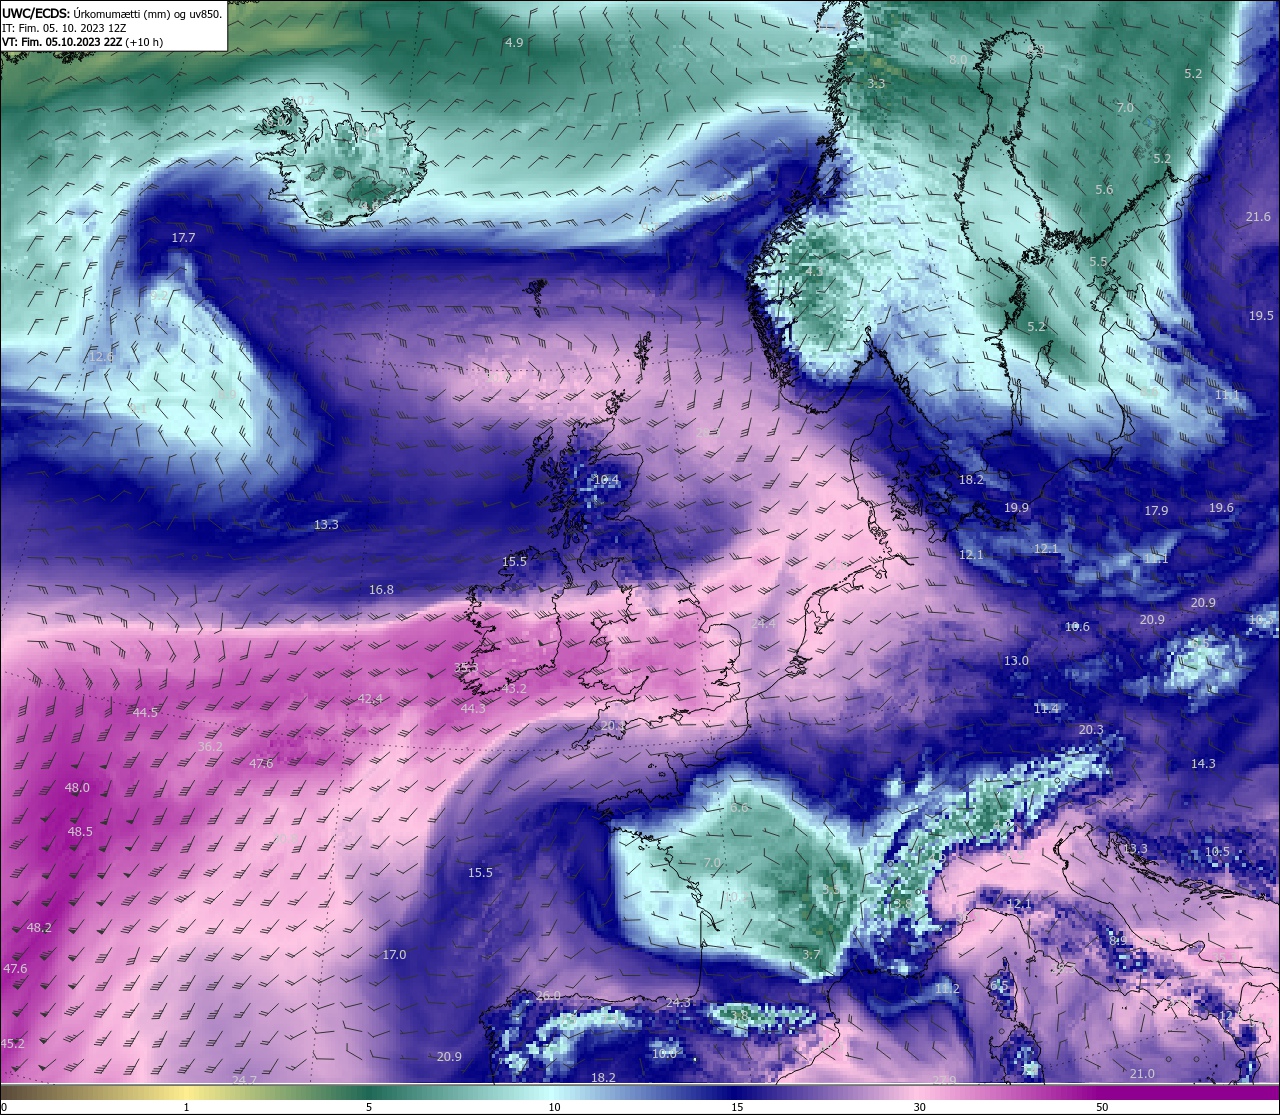Select the 5.6 map value
Screen dimensions: 1280x1115
click(1104, 190)
